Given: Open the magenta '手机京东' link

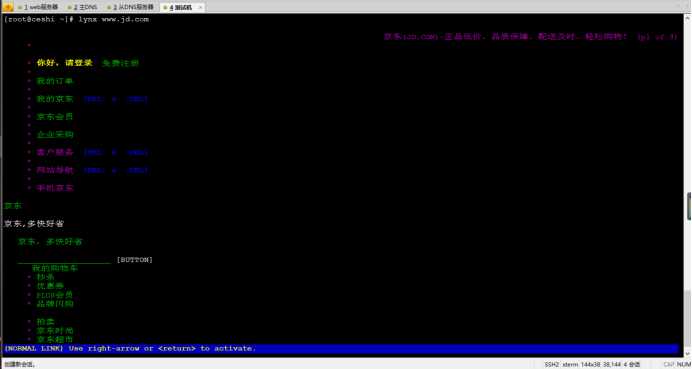Looking at the screenshot, I should point(55,188).
